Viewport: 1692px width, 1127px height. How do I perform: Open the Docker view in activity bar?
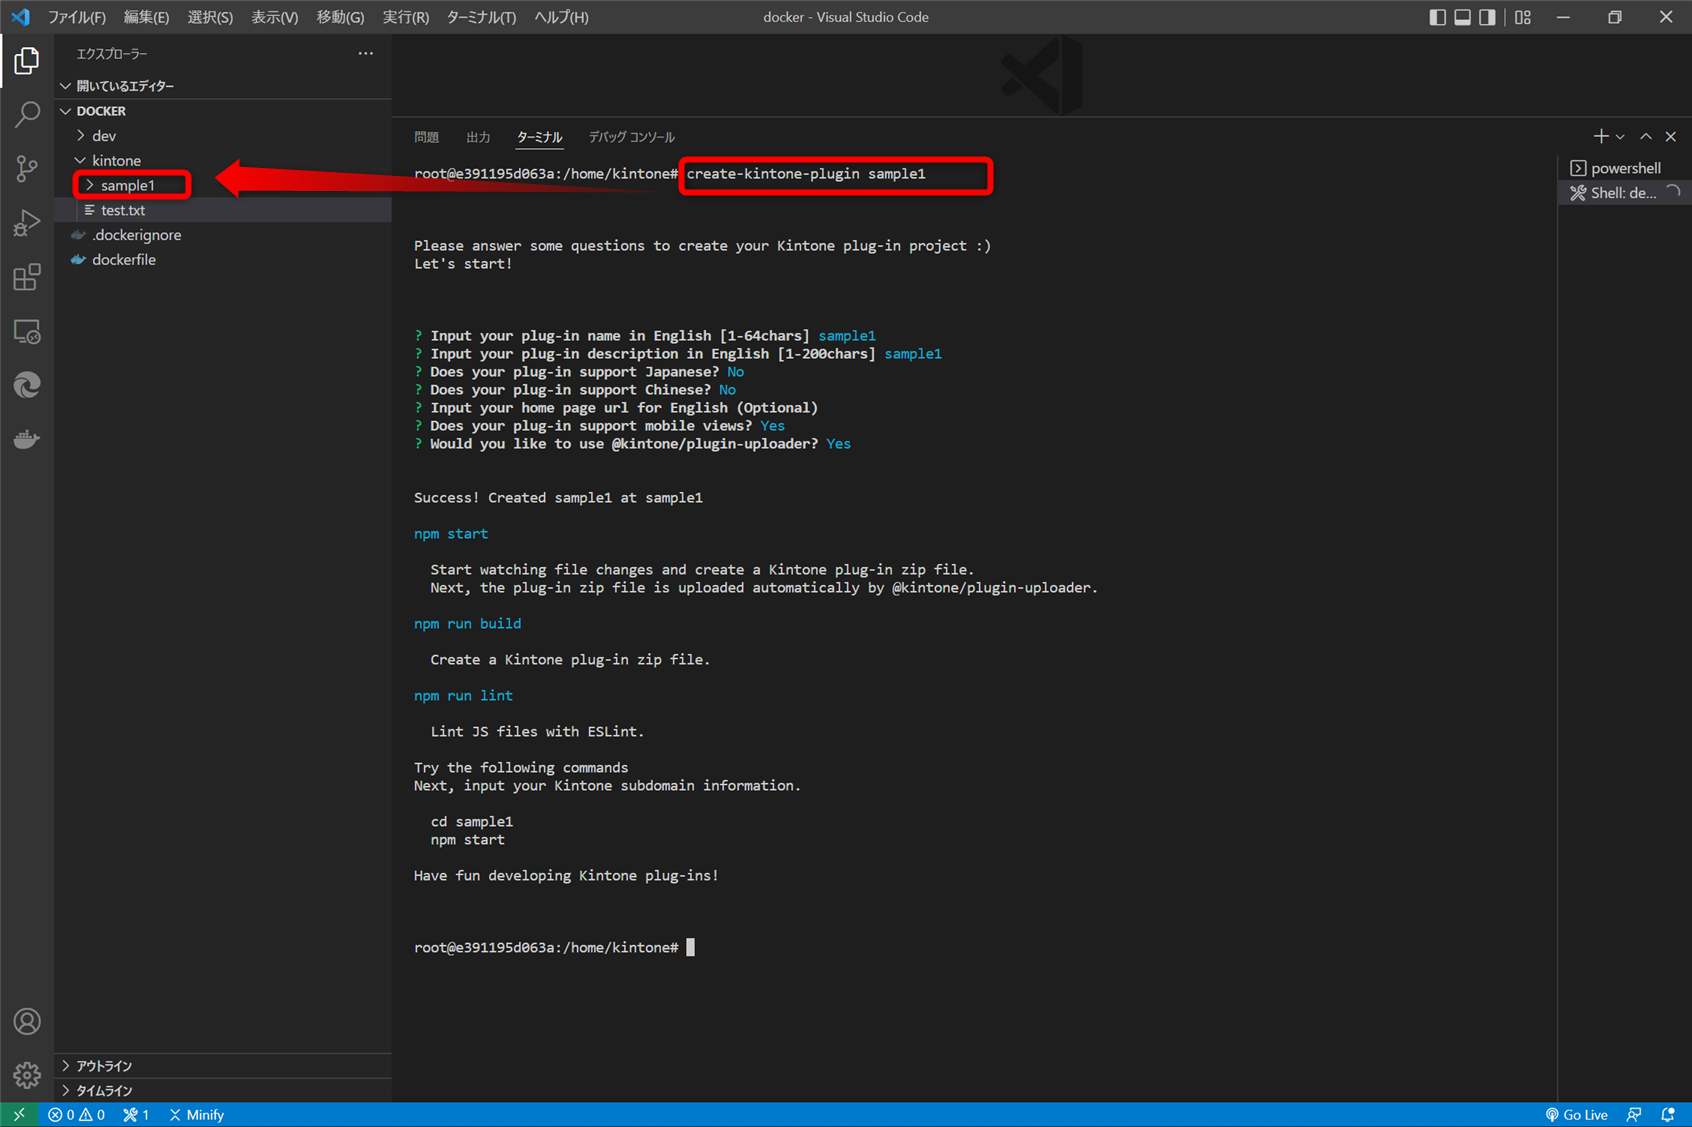[27, 439]
